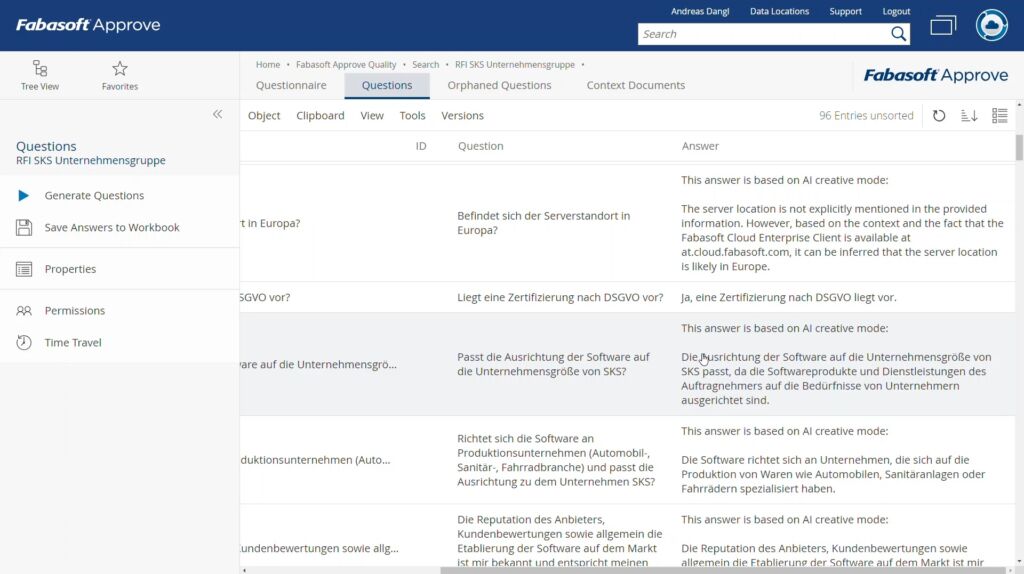This screenshot has height=574, width=1024.
Task: Open Data Locations link
Action: click(779, 11)
